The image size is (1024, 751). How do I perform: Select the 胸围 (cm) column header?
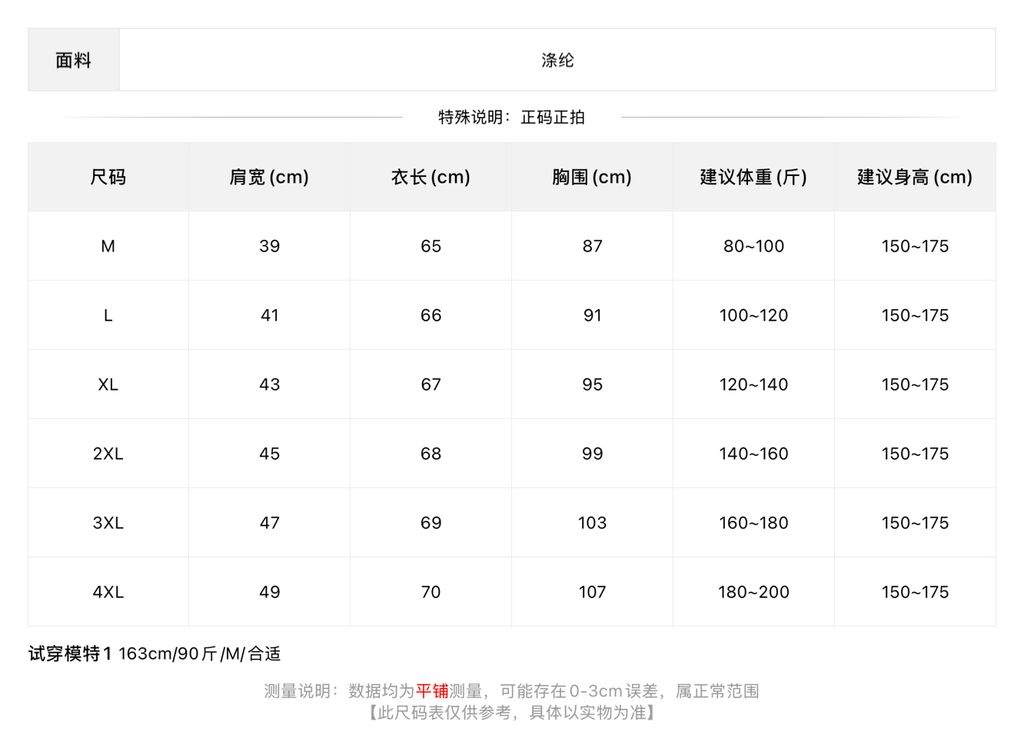tap(592, 177)
